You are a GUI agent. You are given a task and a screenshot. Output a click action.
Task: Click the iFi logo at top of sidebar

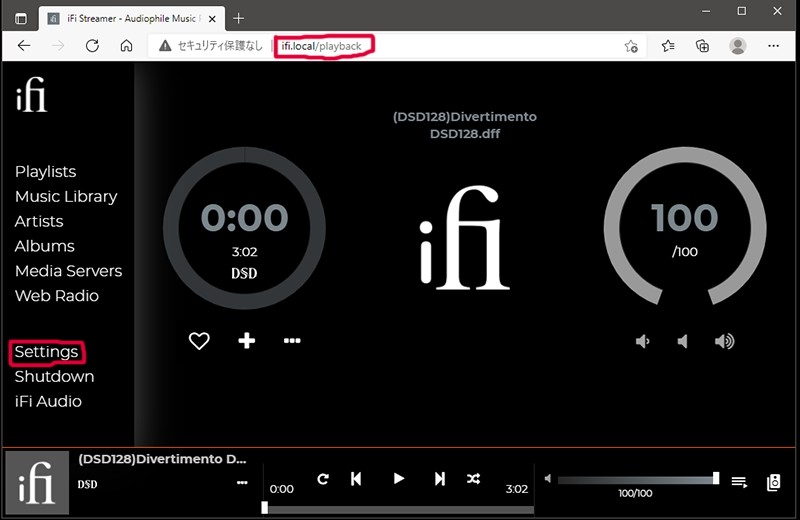(x=31, y=94)
